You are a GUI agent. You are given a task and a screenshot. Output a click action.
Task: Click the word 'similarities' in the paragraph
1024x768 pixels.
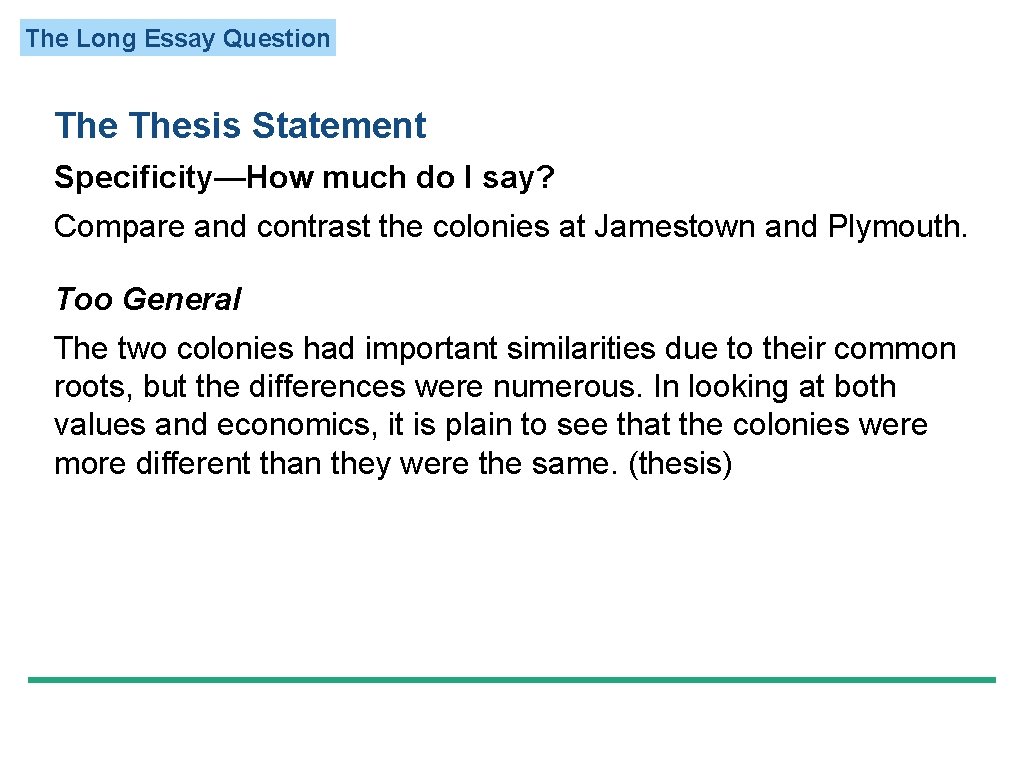581,348
